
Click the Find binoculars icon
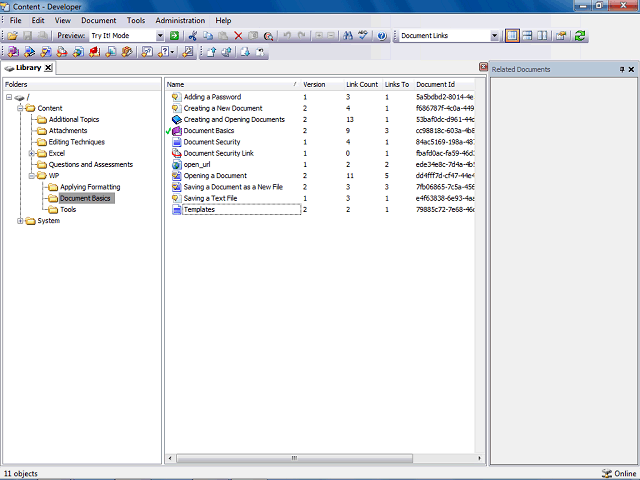(348, 36)
